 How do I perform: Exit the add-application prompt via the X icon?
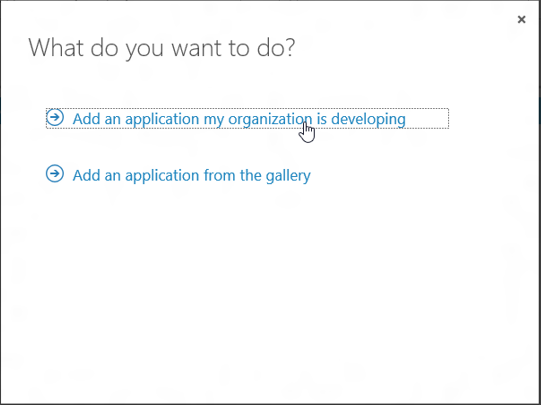click(x=521, y=20)
